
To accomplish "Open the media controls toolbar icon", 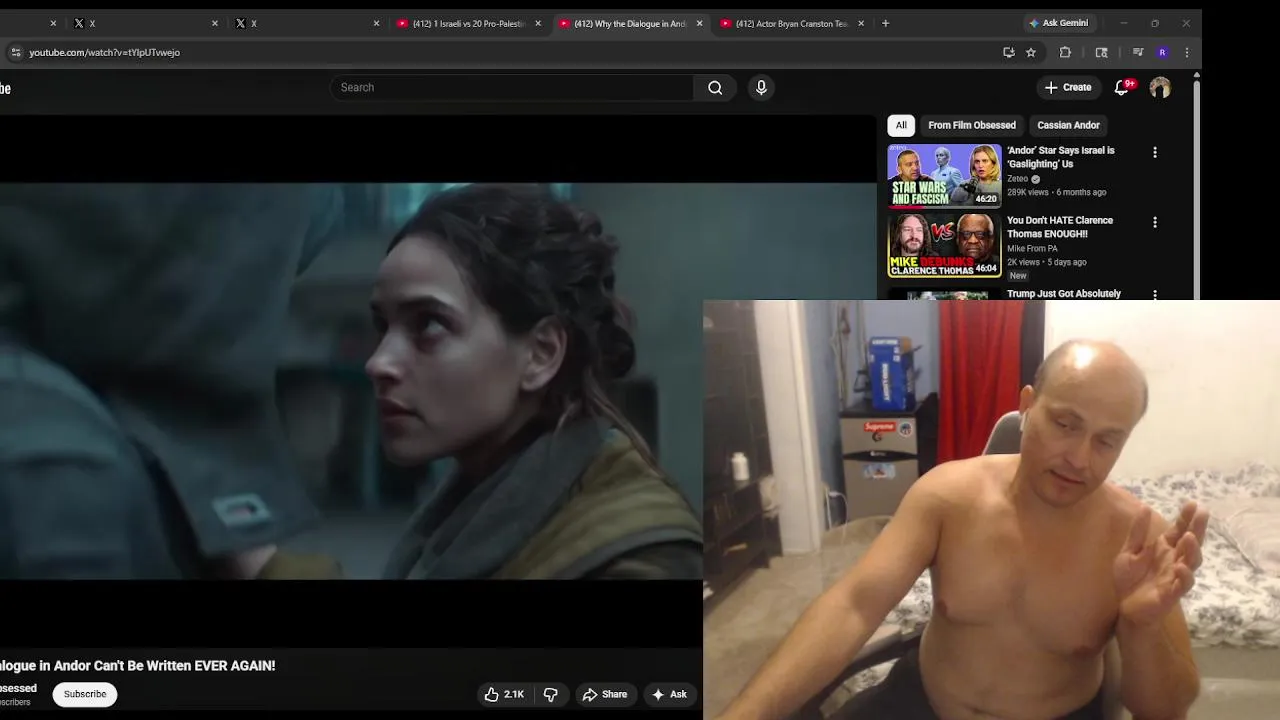I will [1138, 52].
